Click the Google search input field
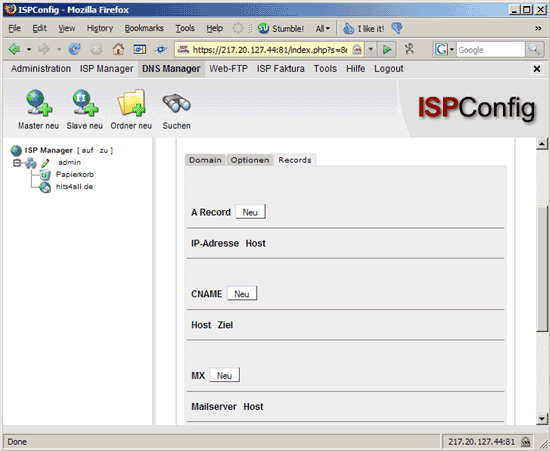Screen dimensions: 550x451 tap(490, 50)
